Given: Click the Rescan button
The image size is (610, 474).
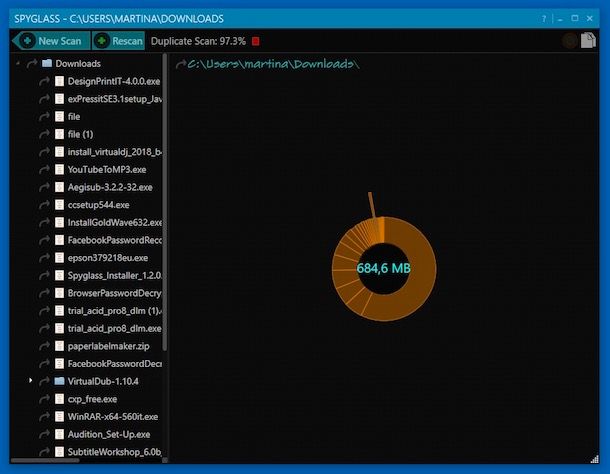Looking at the screenshot, I should (119, 41).
